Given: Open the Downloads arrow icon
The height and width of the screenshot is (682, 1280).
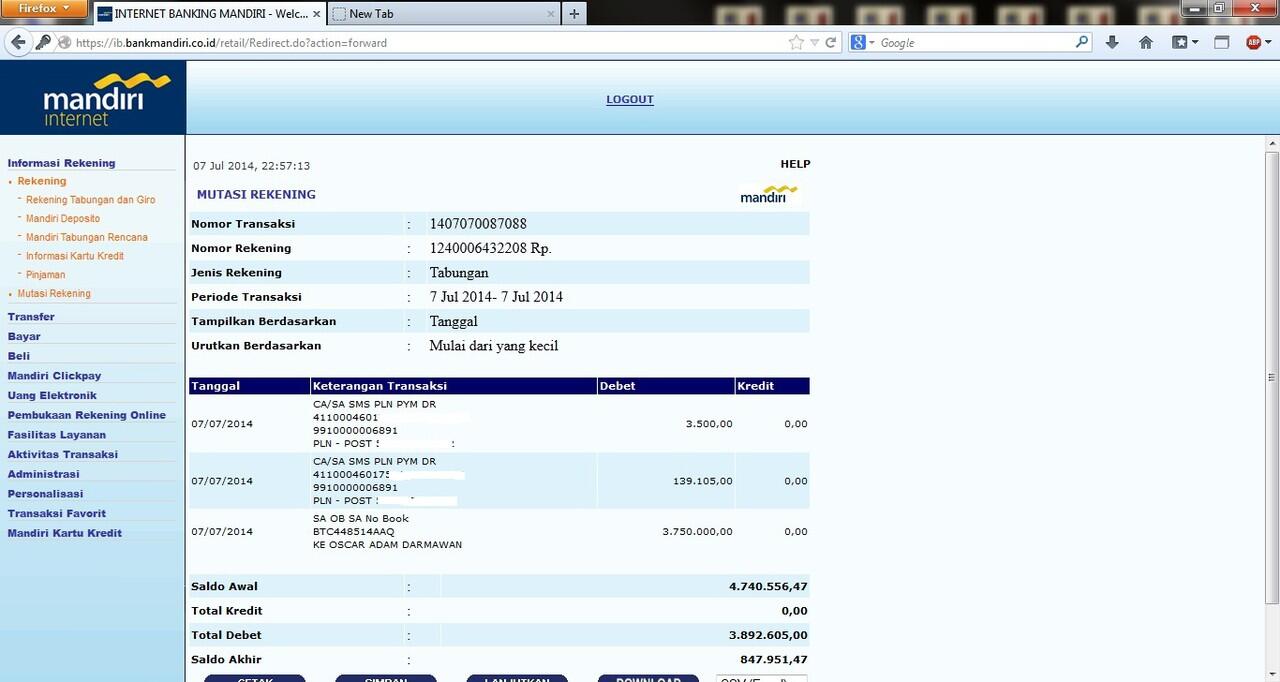Looking at the screenshot, I should tap(1113, 42).
